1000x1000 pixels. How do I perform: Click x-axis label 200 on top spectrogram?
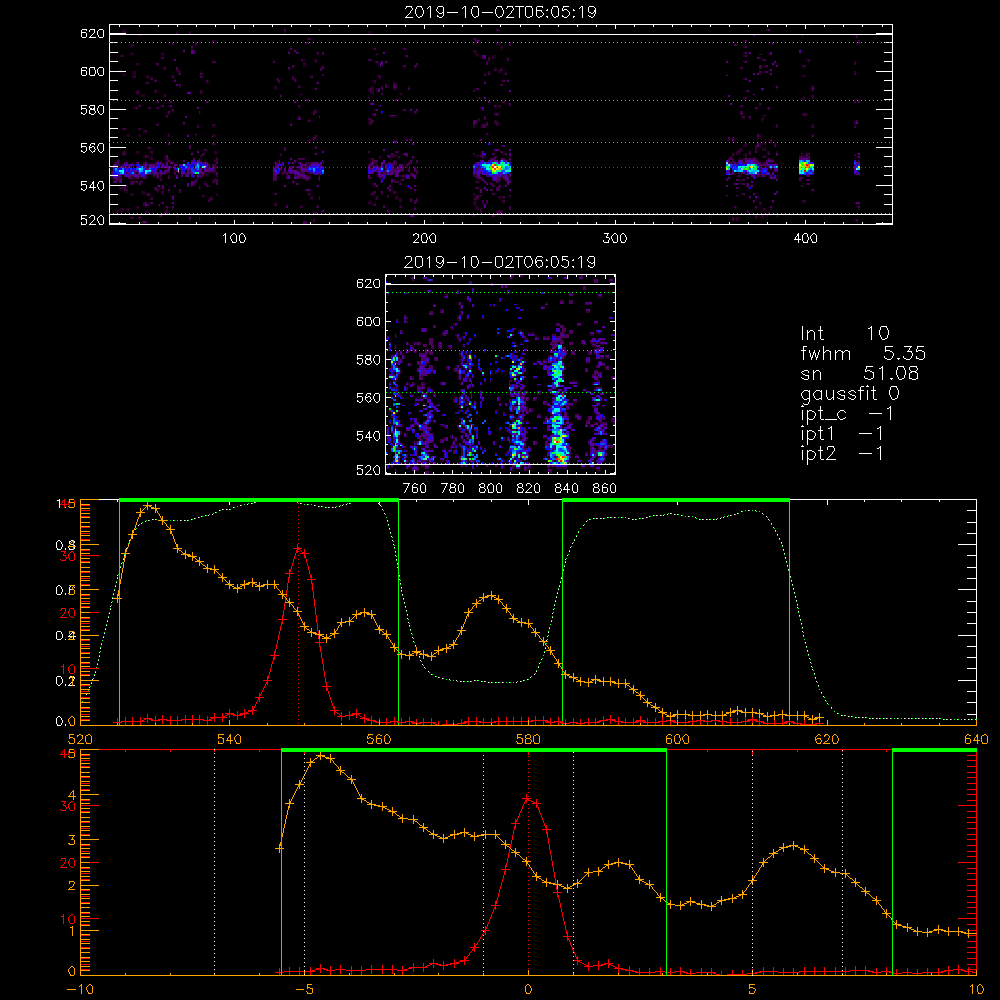tap(424, 239)
